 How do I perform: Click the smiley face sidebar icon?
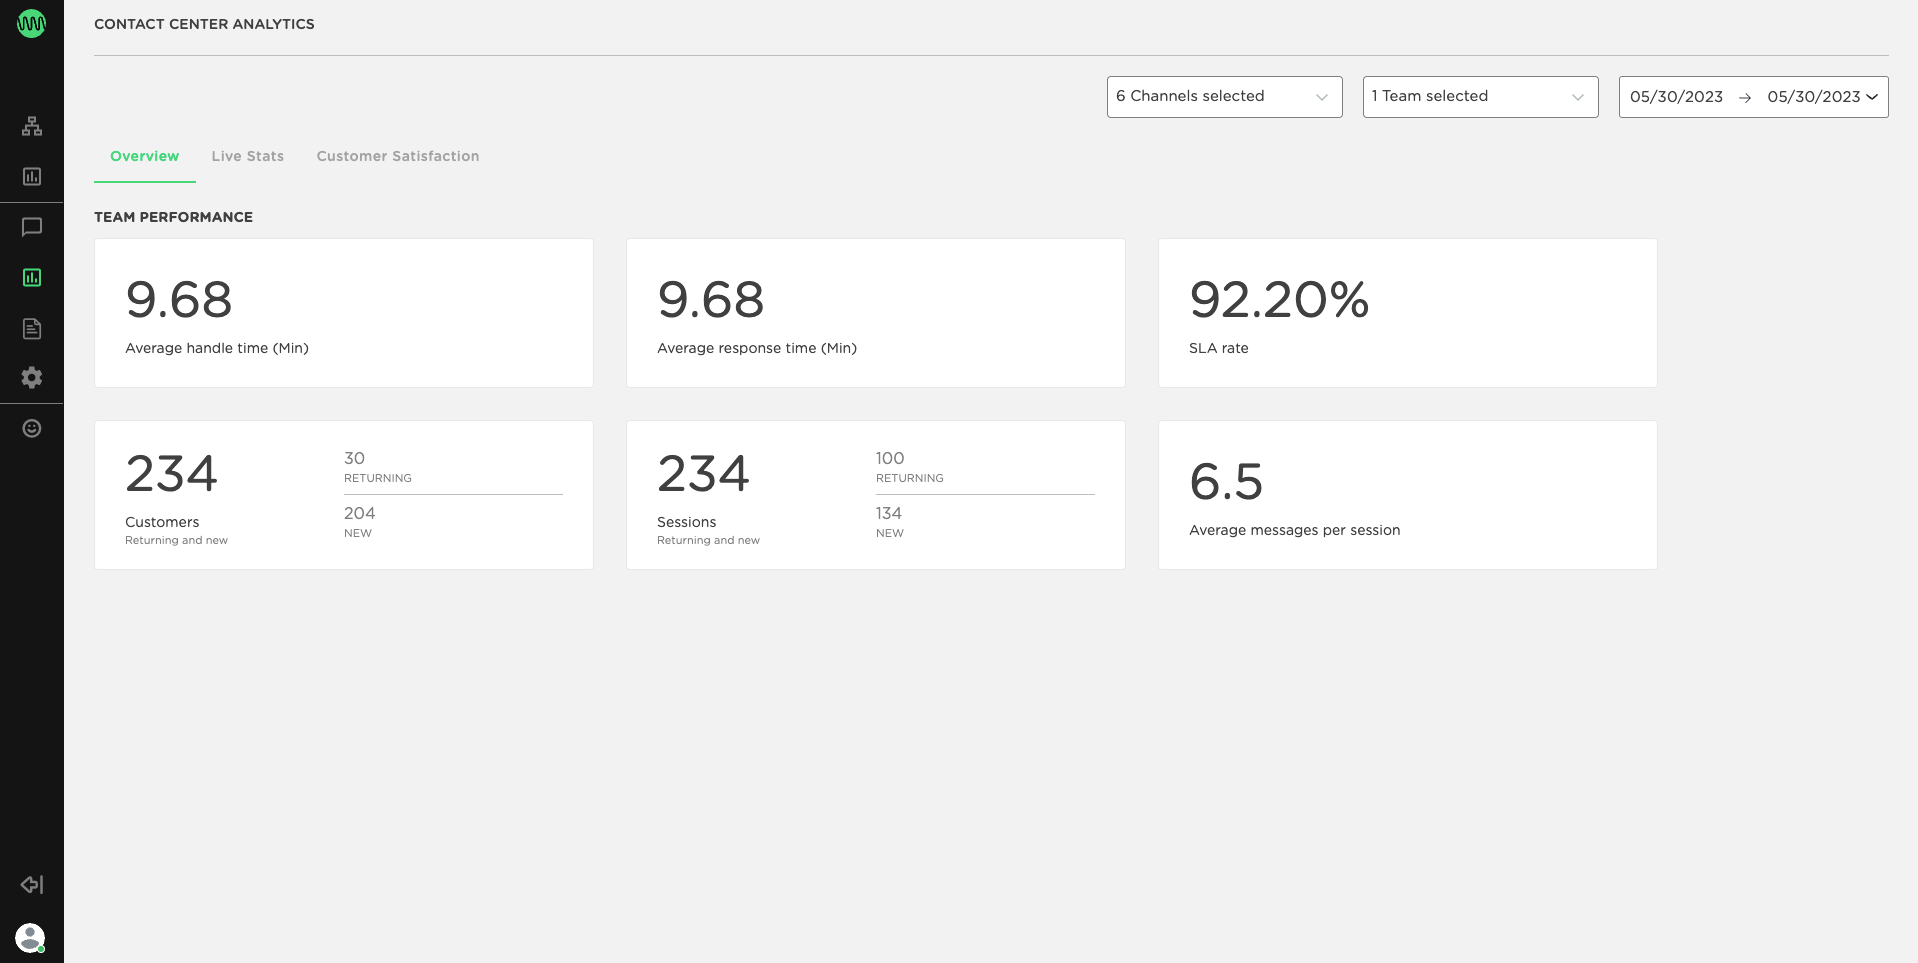32,428
